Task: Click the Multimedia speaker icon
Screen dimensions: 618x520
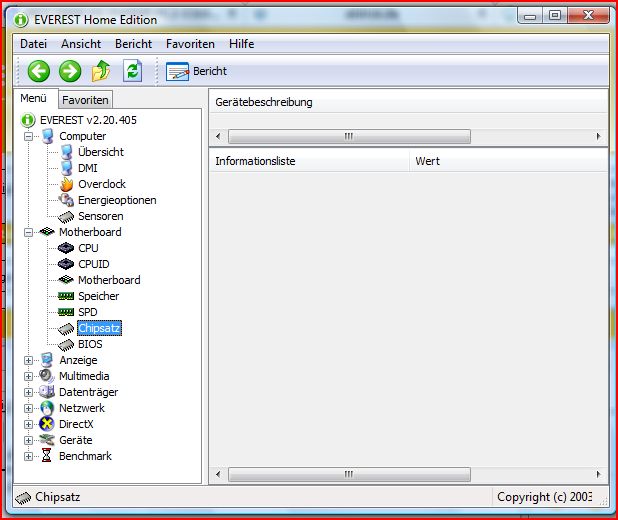Action: [x=47, y=376]
